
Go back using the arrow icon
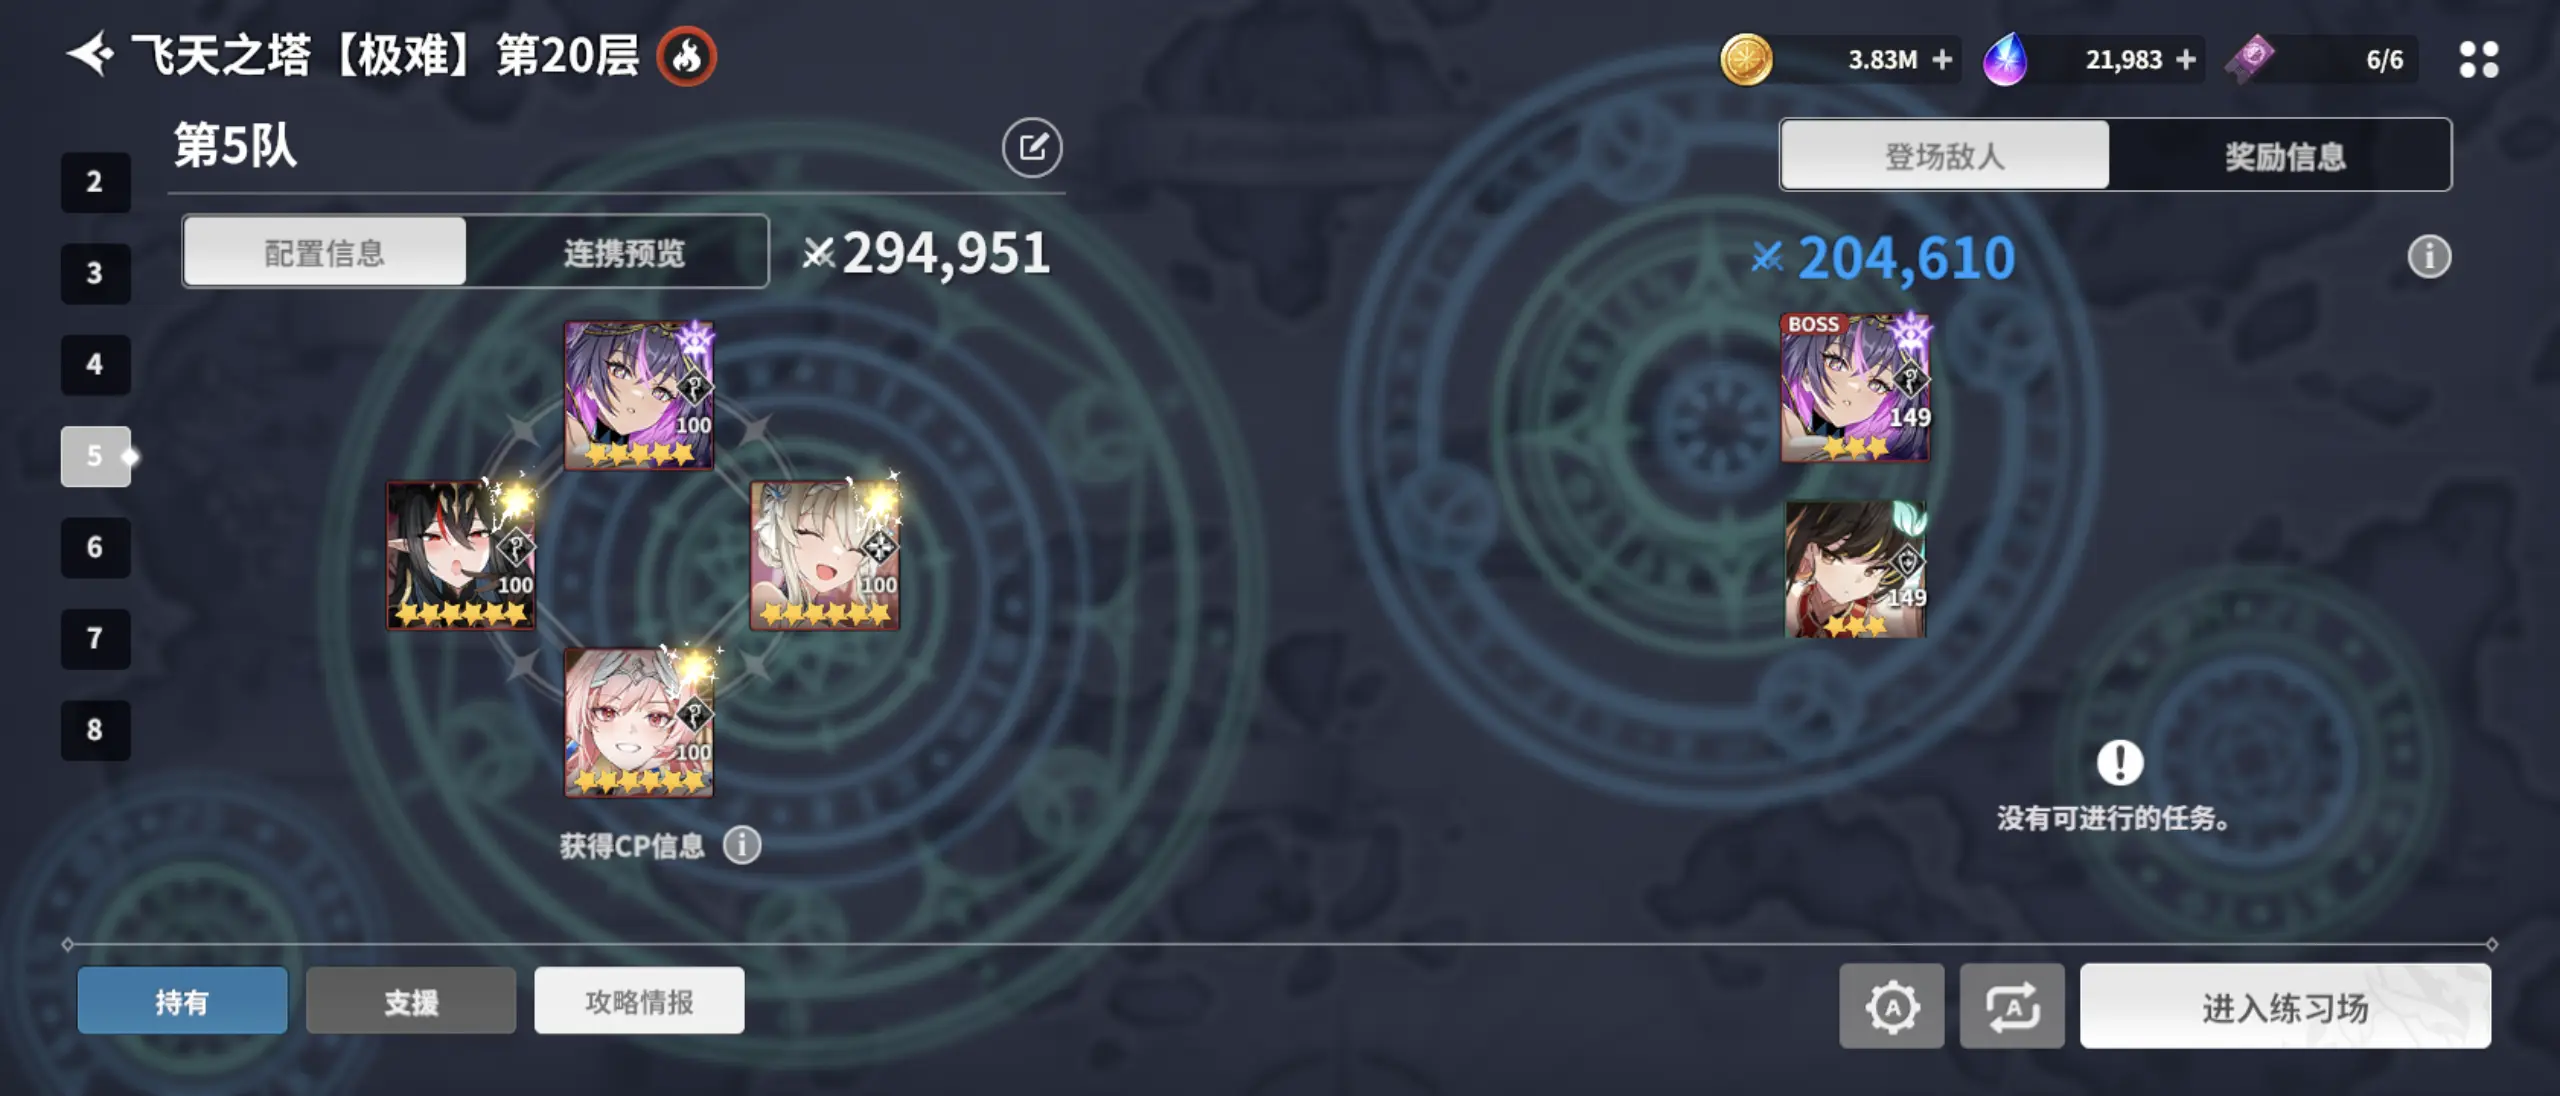pyautogui.click(x=90, y=54)
